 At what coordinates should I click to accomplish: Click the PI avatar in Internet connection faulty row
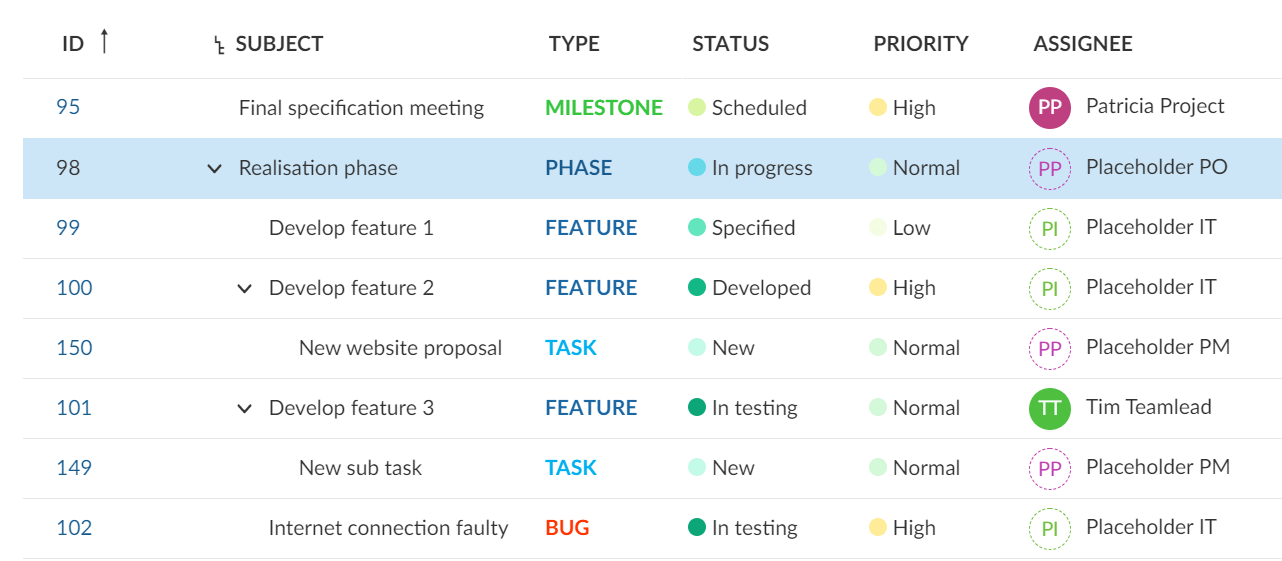[x=1049, y=528]
